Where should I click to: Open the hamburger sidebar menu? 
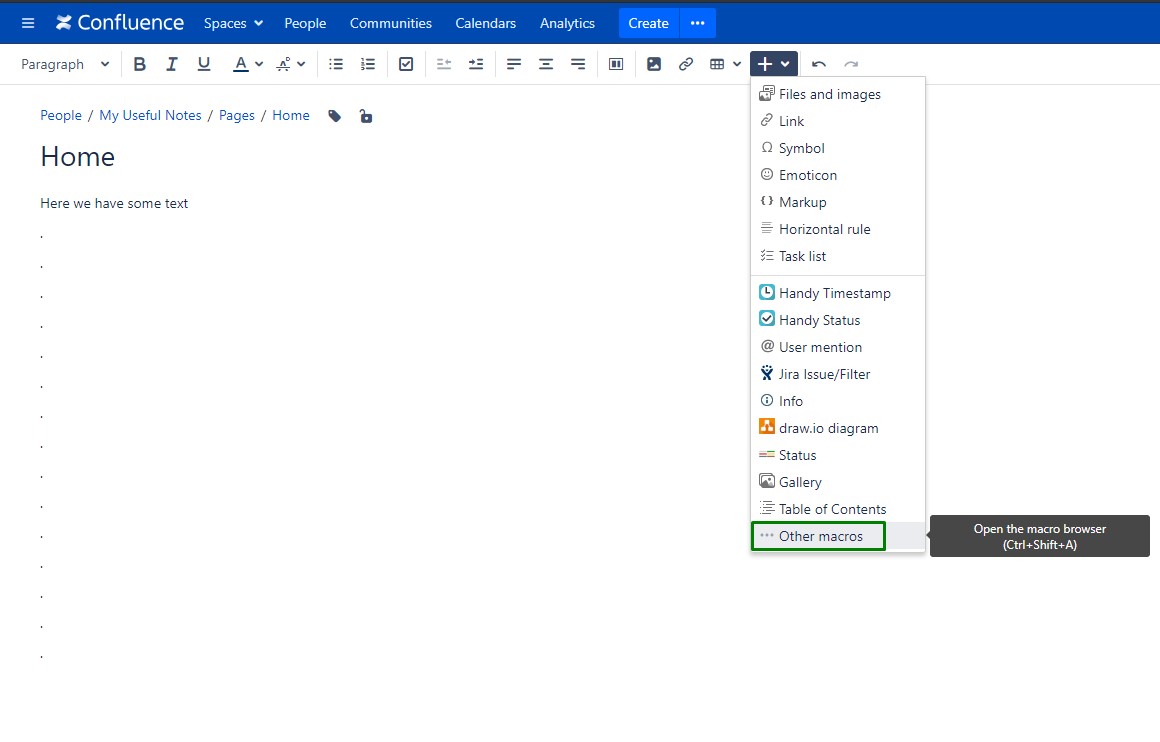coord(28,23)
